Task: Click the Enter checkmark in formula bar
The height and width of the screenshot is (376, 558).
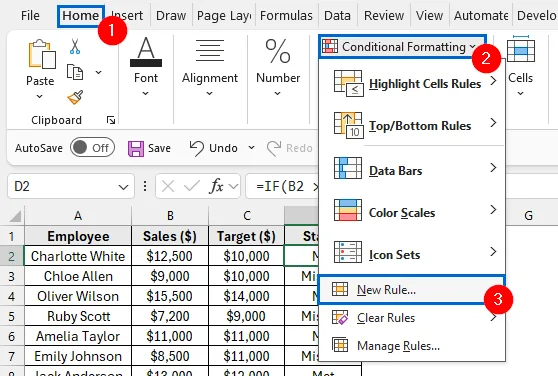Action: click(192, 186)
